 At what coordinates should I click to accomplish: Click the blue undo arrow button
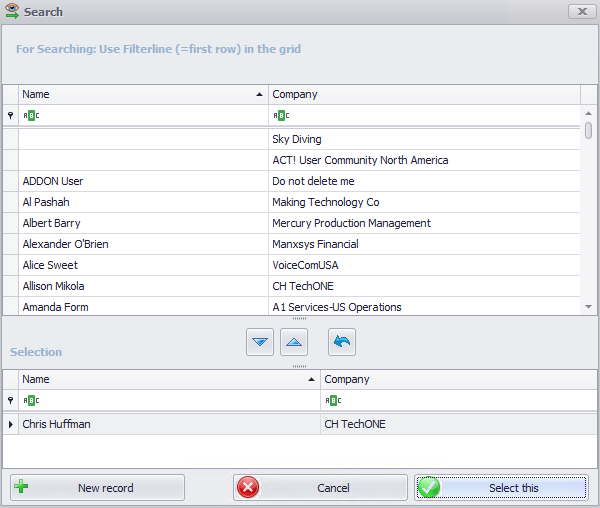tap(342, 342)
